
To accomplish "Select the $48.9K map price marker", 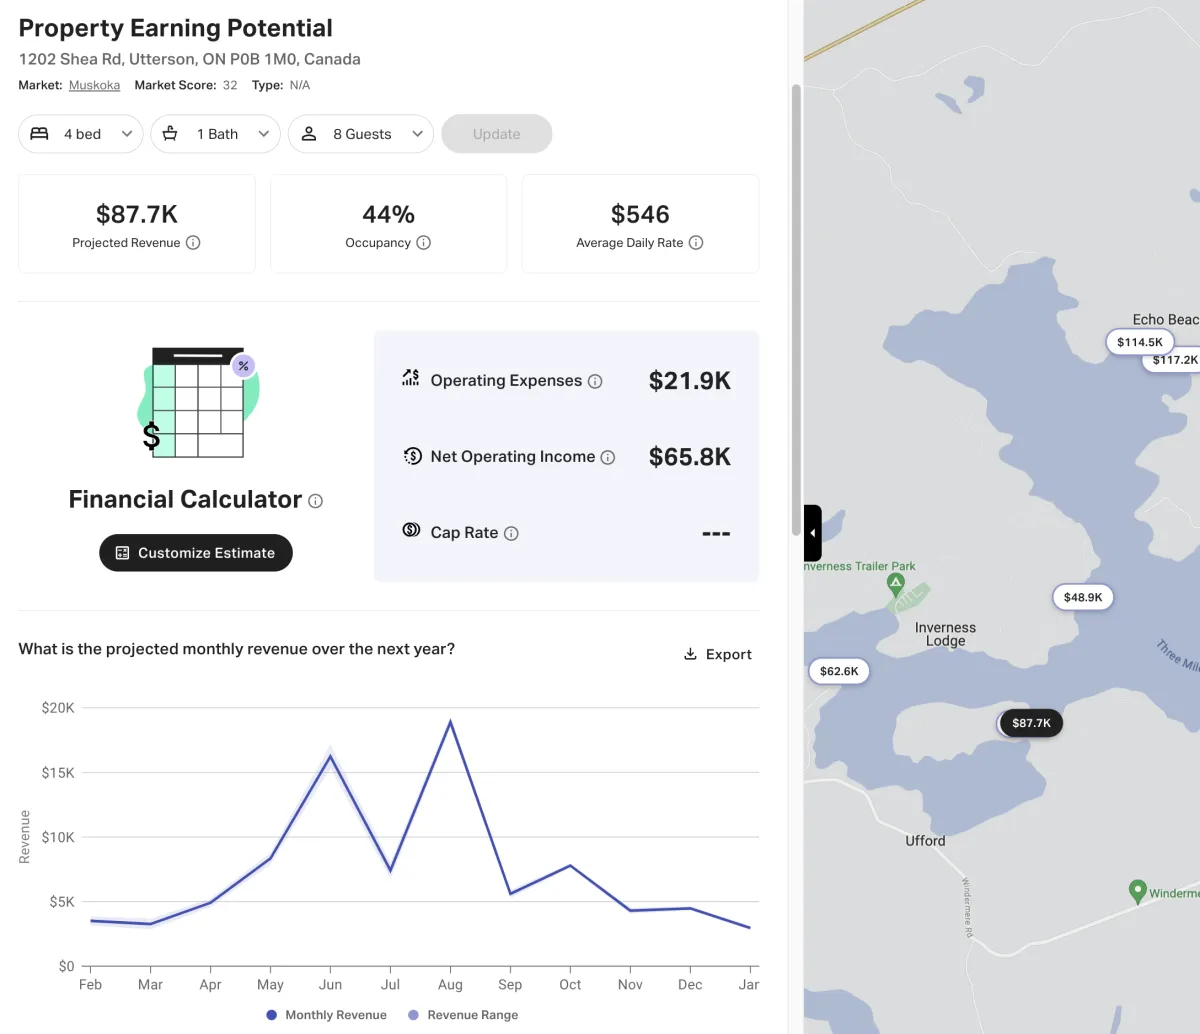I will click(1082, 597).
